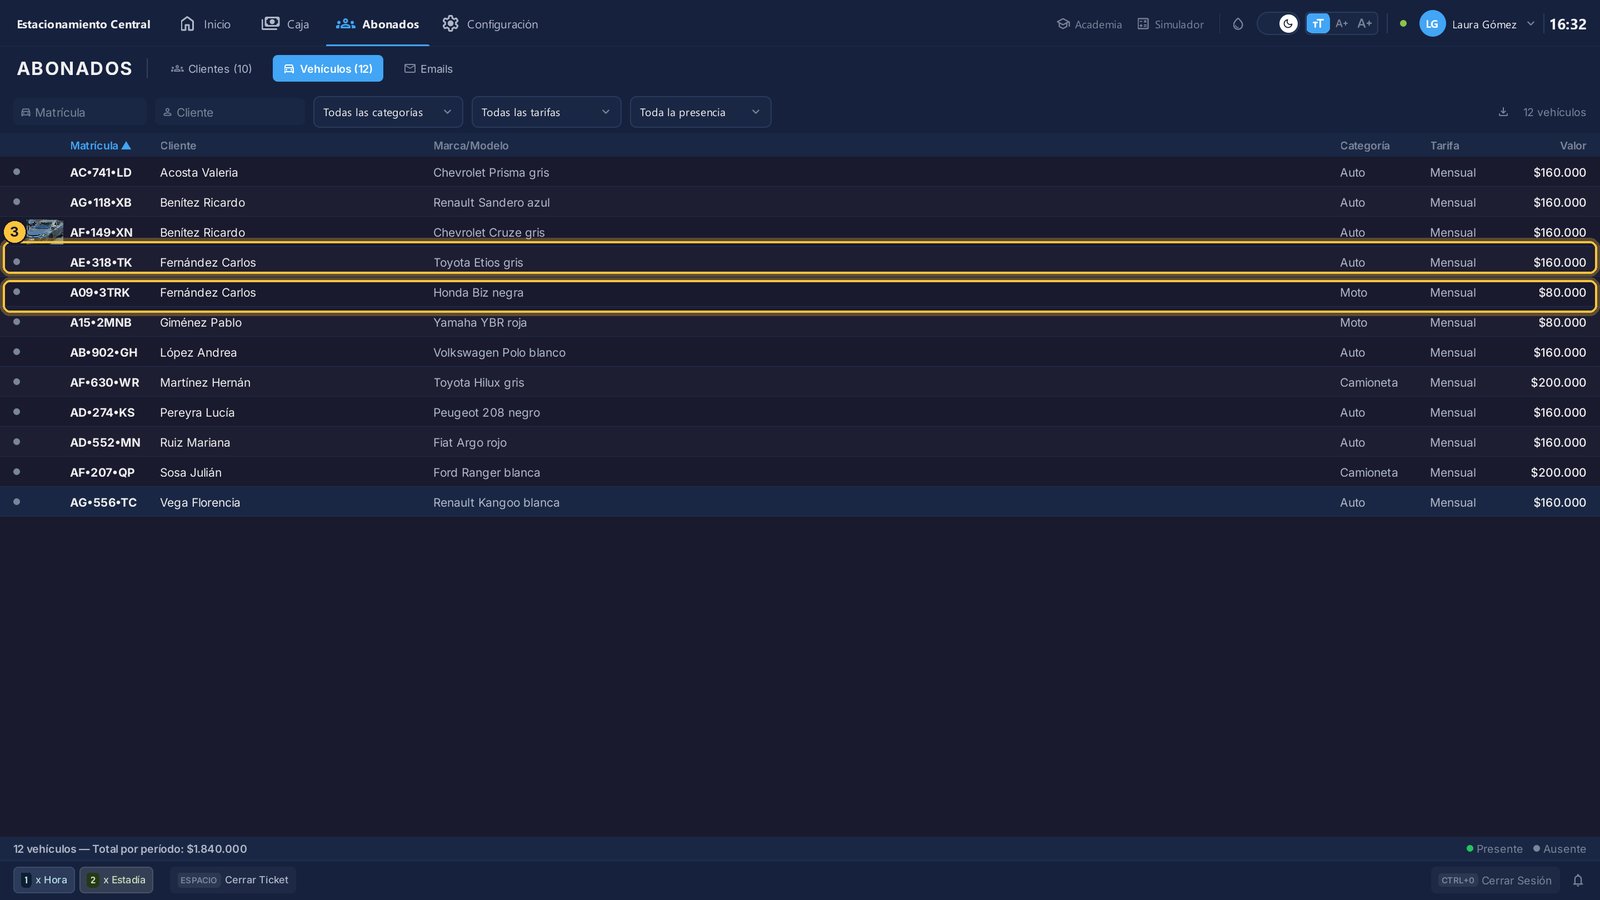This screenshot has height=900, width=1600.
Task: Click the Inicio home icon
Action: (x=187, y=23)
